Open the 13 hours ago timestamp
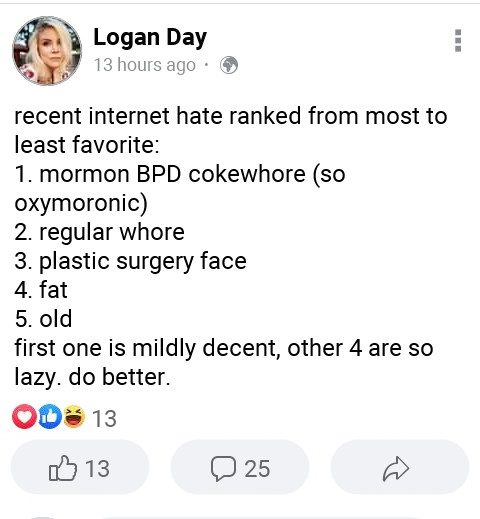Screen dimensions: 480x519 [x=145, y=65]
